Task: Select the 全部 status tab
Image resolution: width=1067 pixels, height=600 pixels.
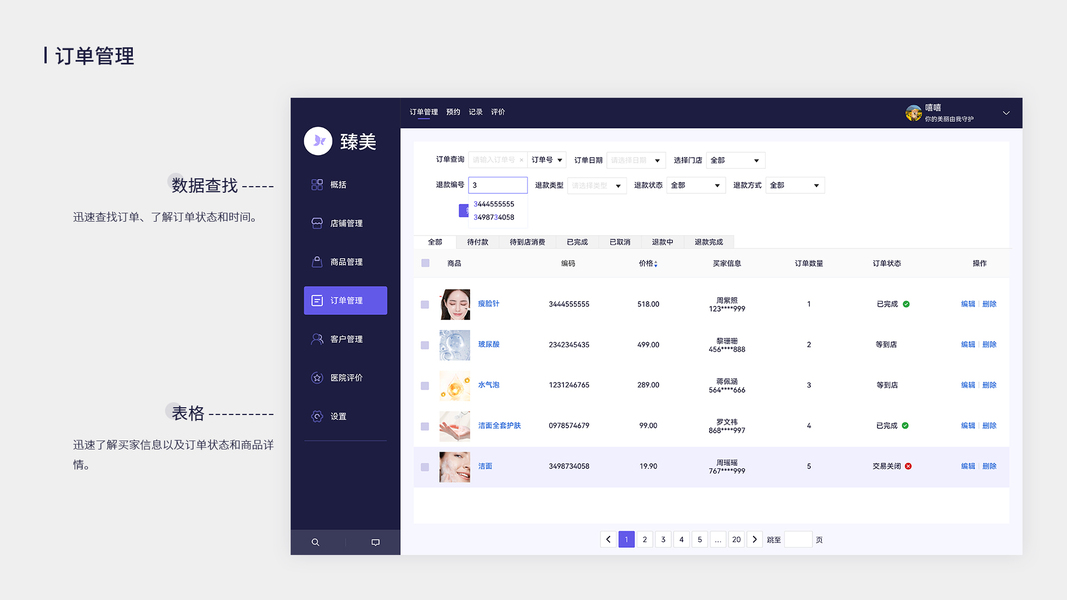Action: pyautogui.click(x=435, y=242)
